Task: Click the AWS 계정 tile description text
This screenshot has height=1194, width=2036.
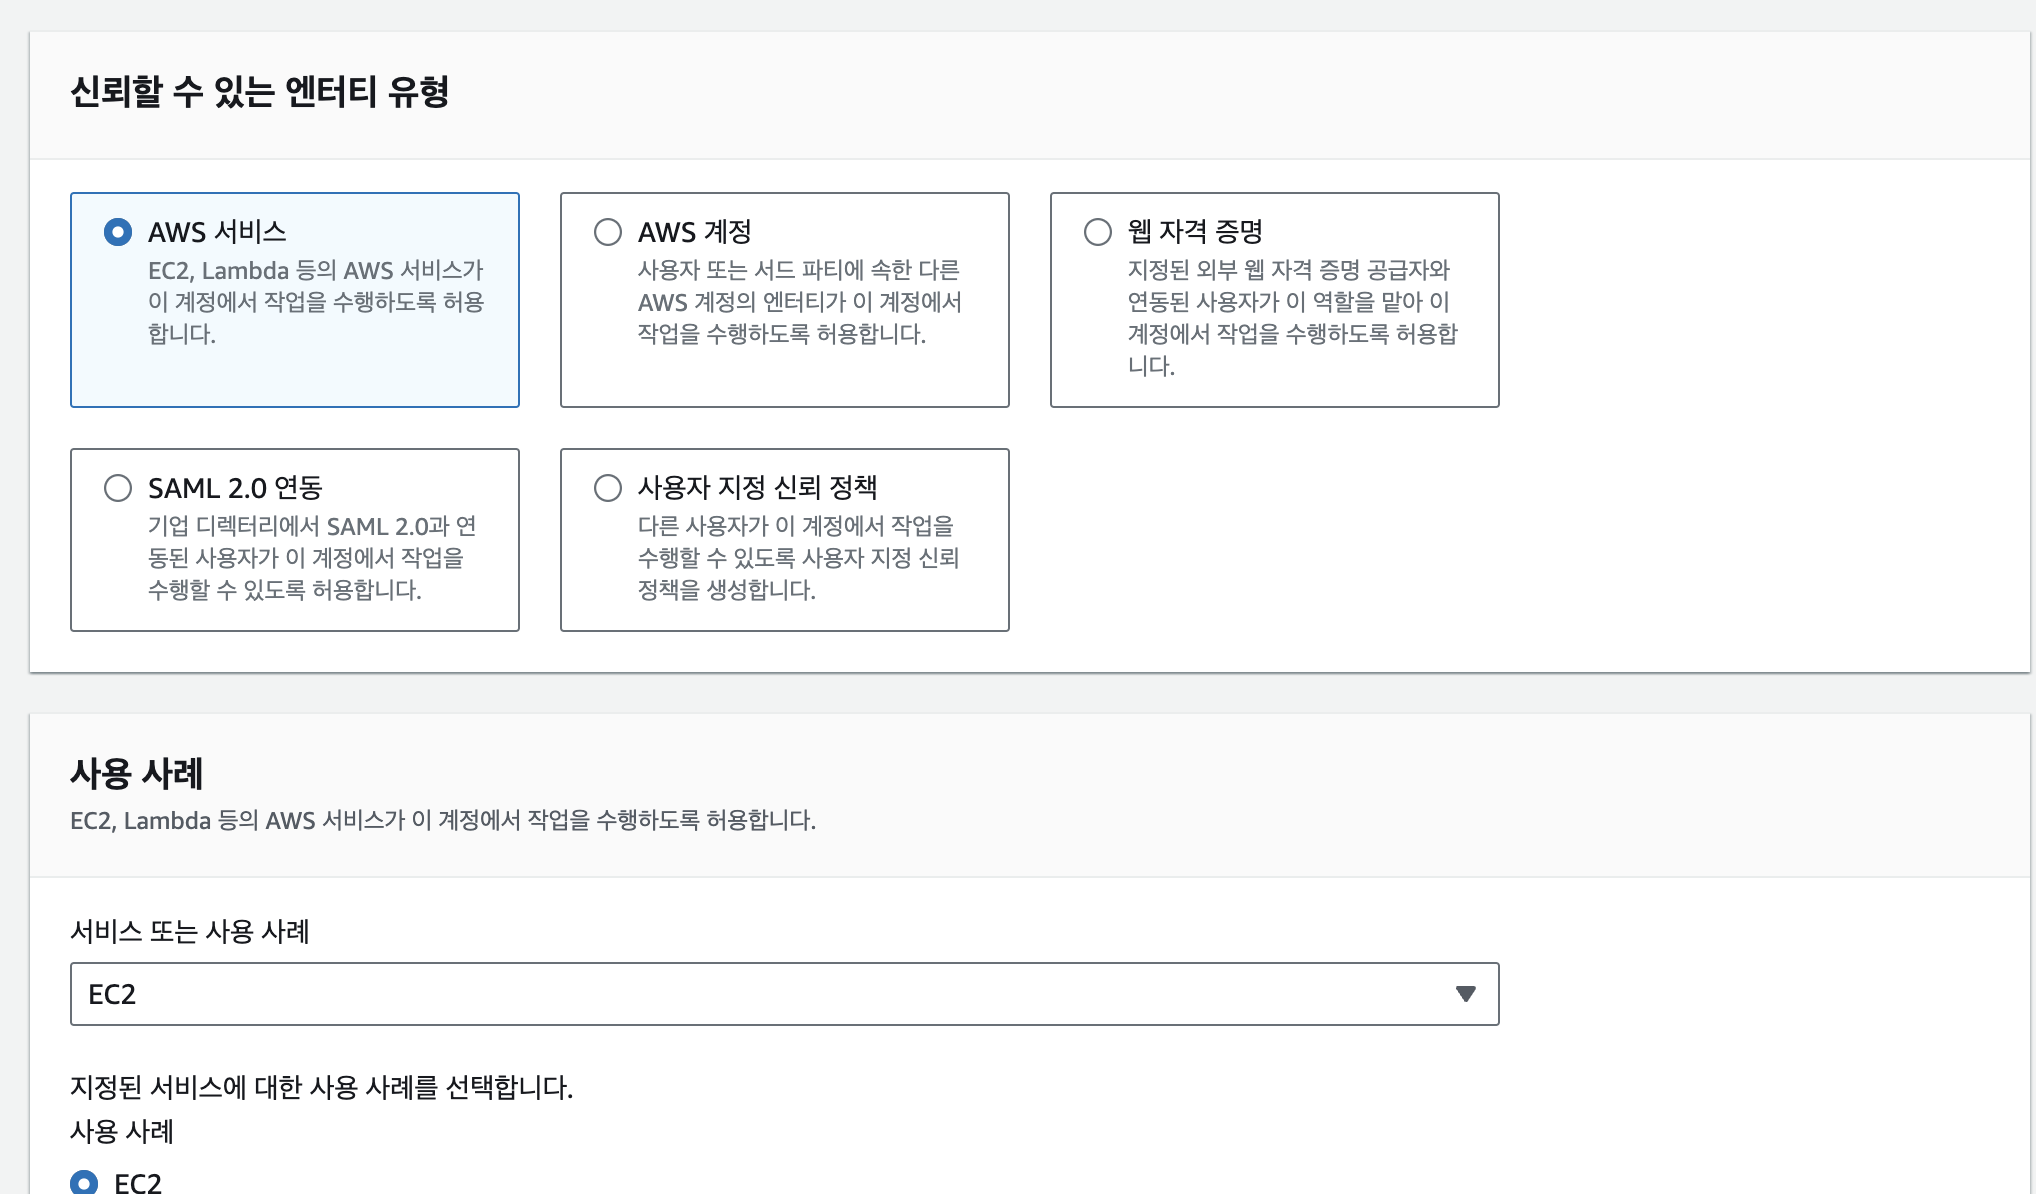Action: pyautogui.click(x=799, y=302)
